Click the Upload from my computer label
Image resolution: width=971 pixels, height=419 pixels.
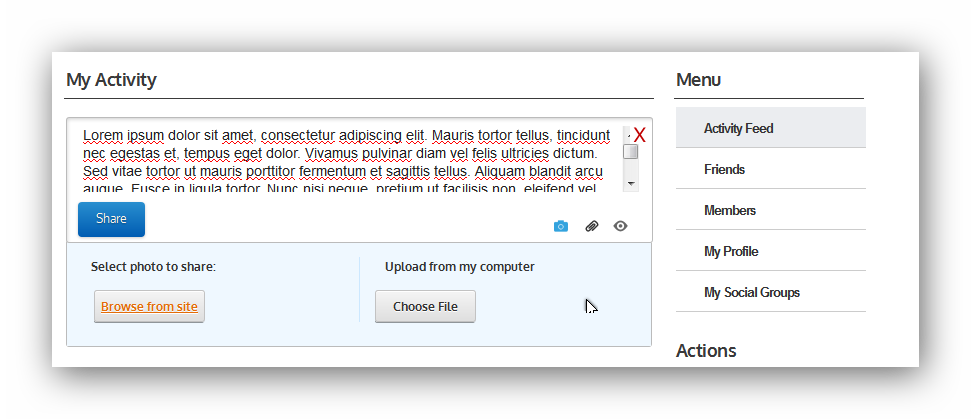pos(459,267)
